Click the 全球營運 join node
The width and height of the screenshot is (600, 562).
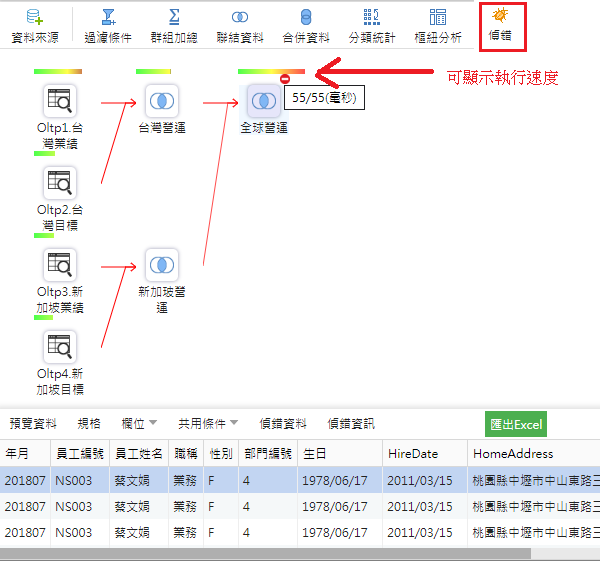click(264, 101)
